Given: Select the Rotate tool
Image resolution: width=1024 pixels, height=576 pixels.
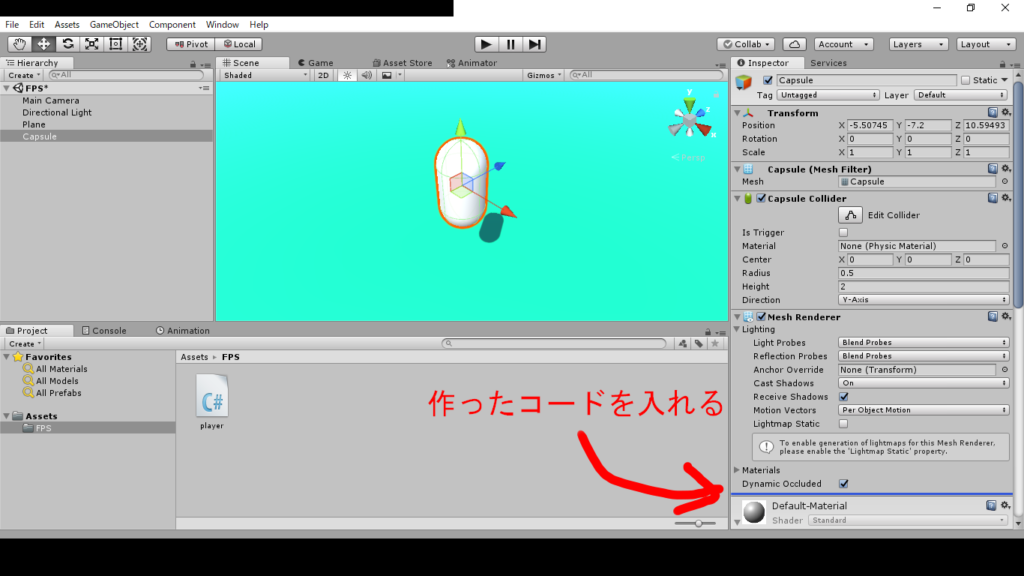Looking at the screenshot, I should 67,43.
